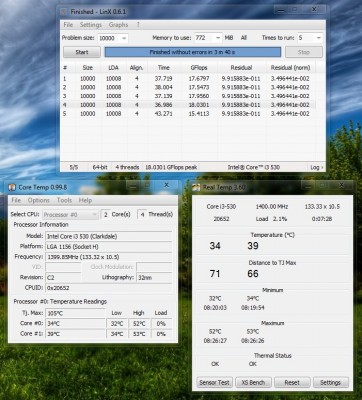Open Settings button in Real Temp
362x400 pixels.
click(331, 382)
